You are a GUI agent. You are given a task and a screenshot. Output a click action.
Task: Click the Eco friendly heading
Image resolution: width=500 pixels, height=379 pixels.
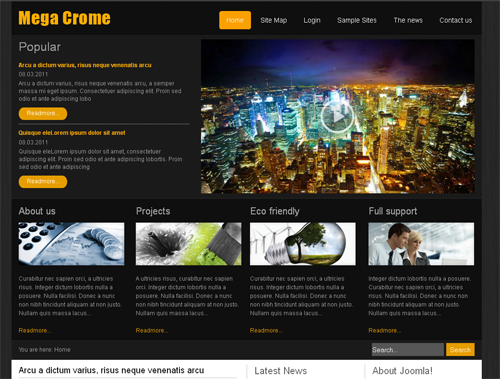pos(275,211)
